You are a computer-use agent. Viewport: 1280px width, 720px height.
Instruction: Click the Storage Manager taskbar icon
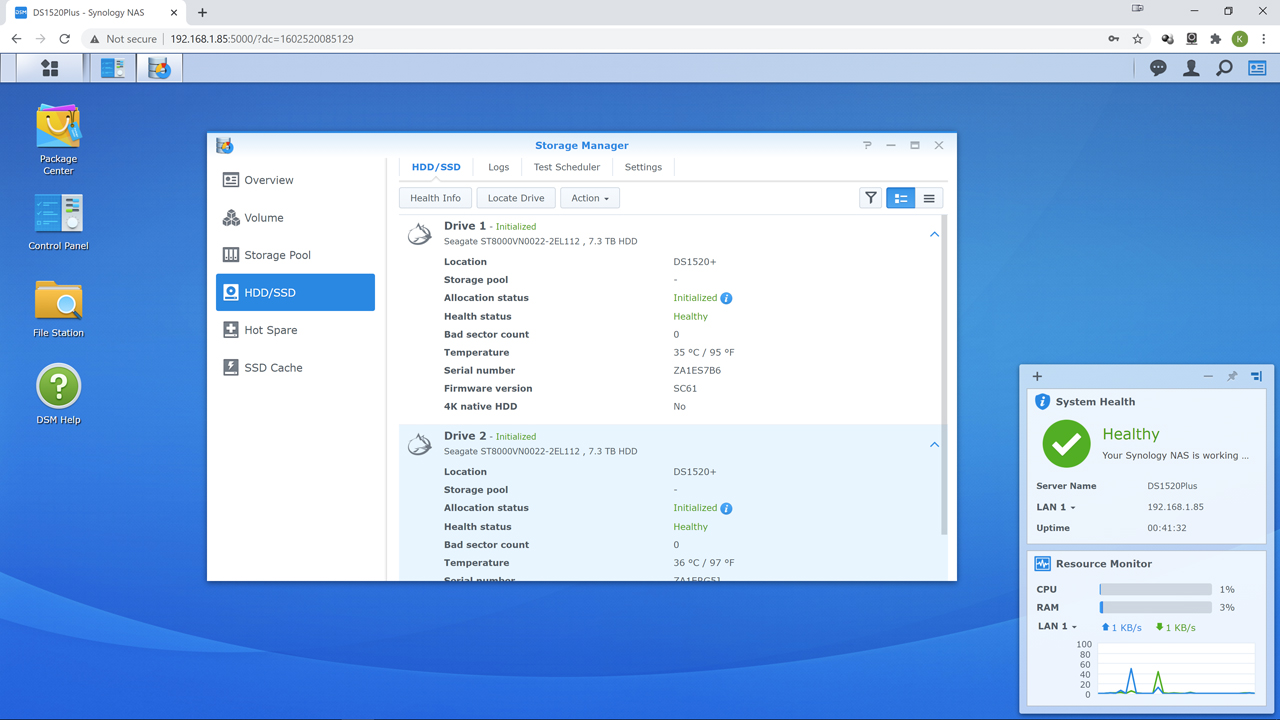(x=159, y=68)
